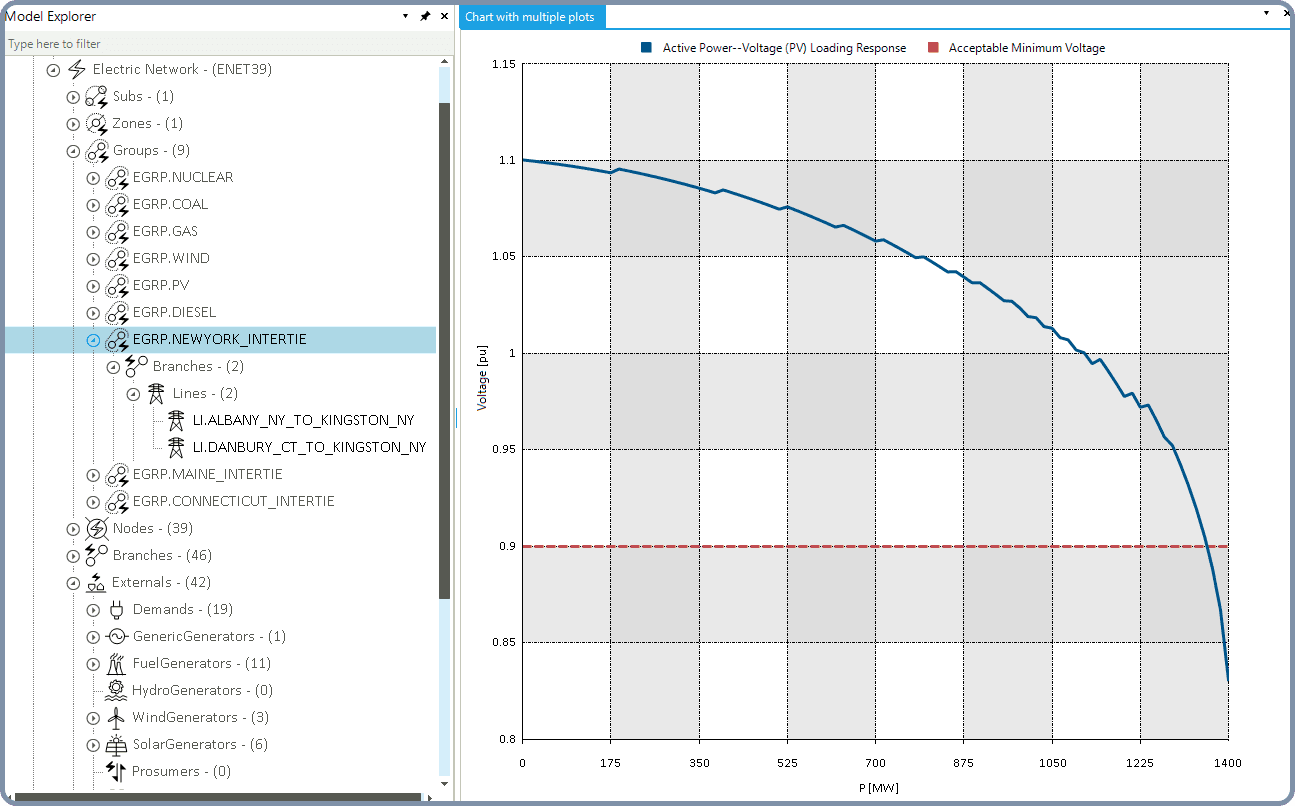Click the HydroGenerators turbine icon
Image resolution: width=1295 pixels, height=806 pixels.
point(116,690)
